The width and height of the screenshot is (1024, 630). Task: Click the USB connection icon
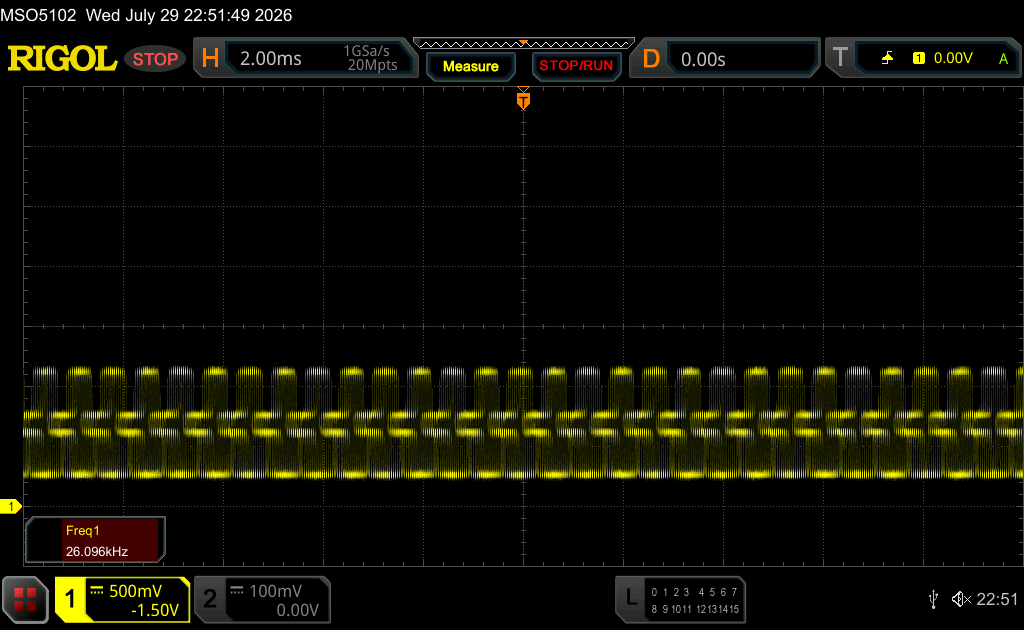[933, 599]
